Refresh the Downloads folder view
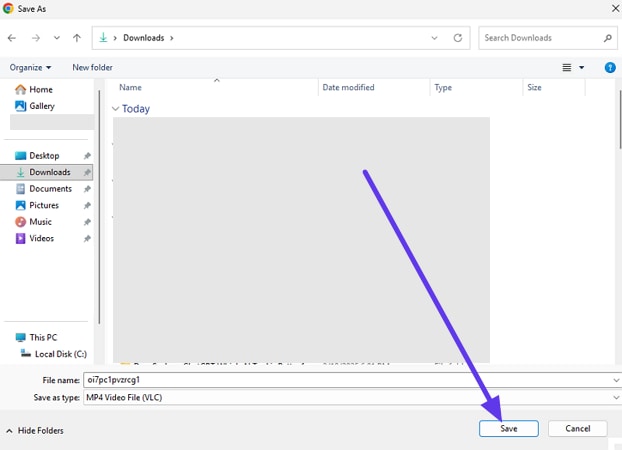 tap(458, 38)
